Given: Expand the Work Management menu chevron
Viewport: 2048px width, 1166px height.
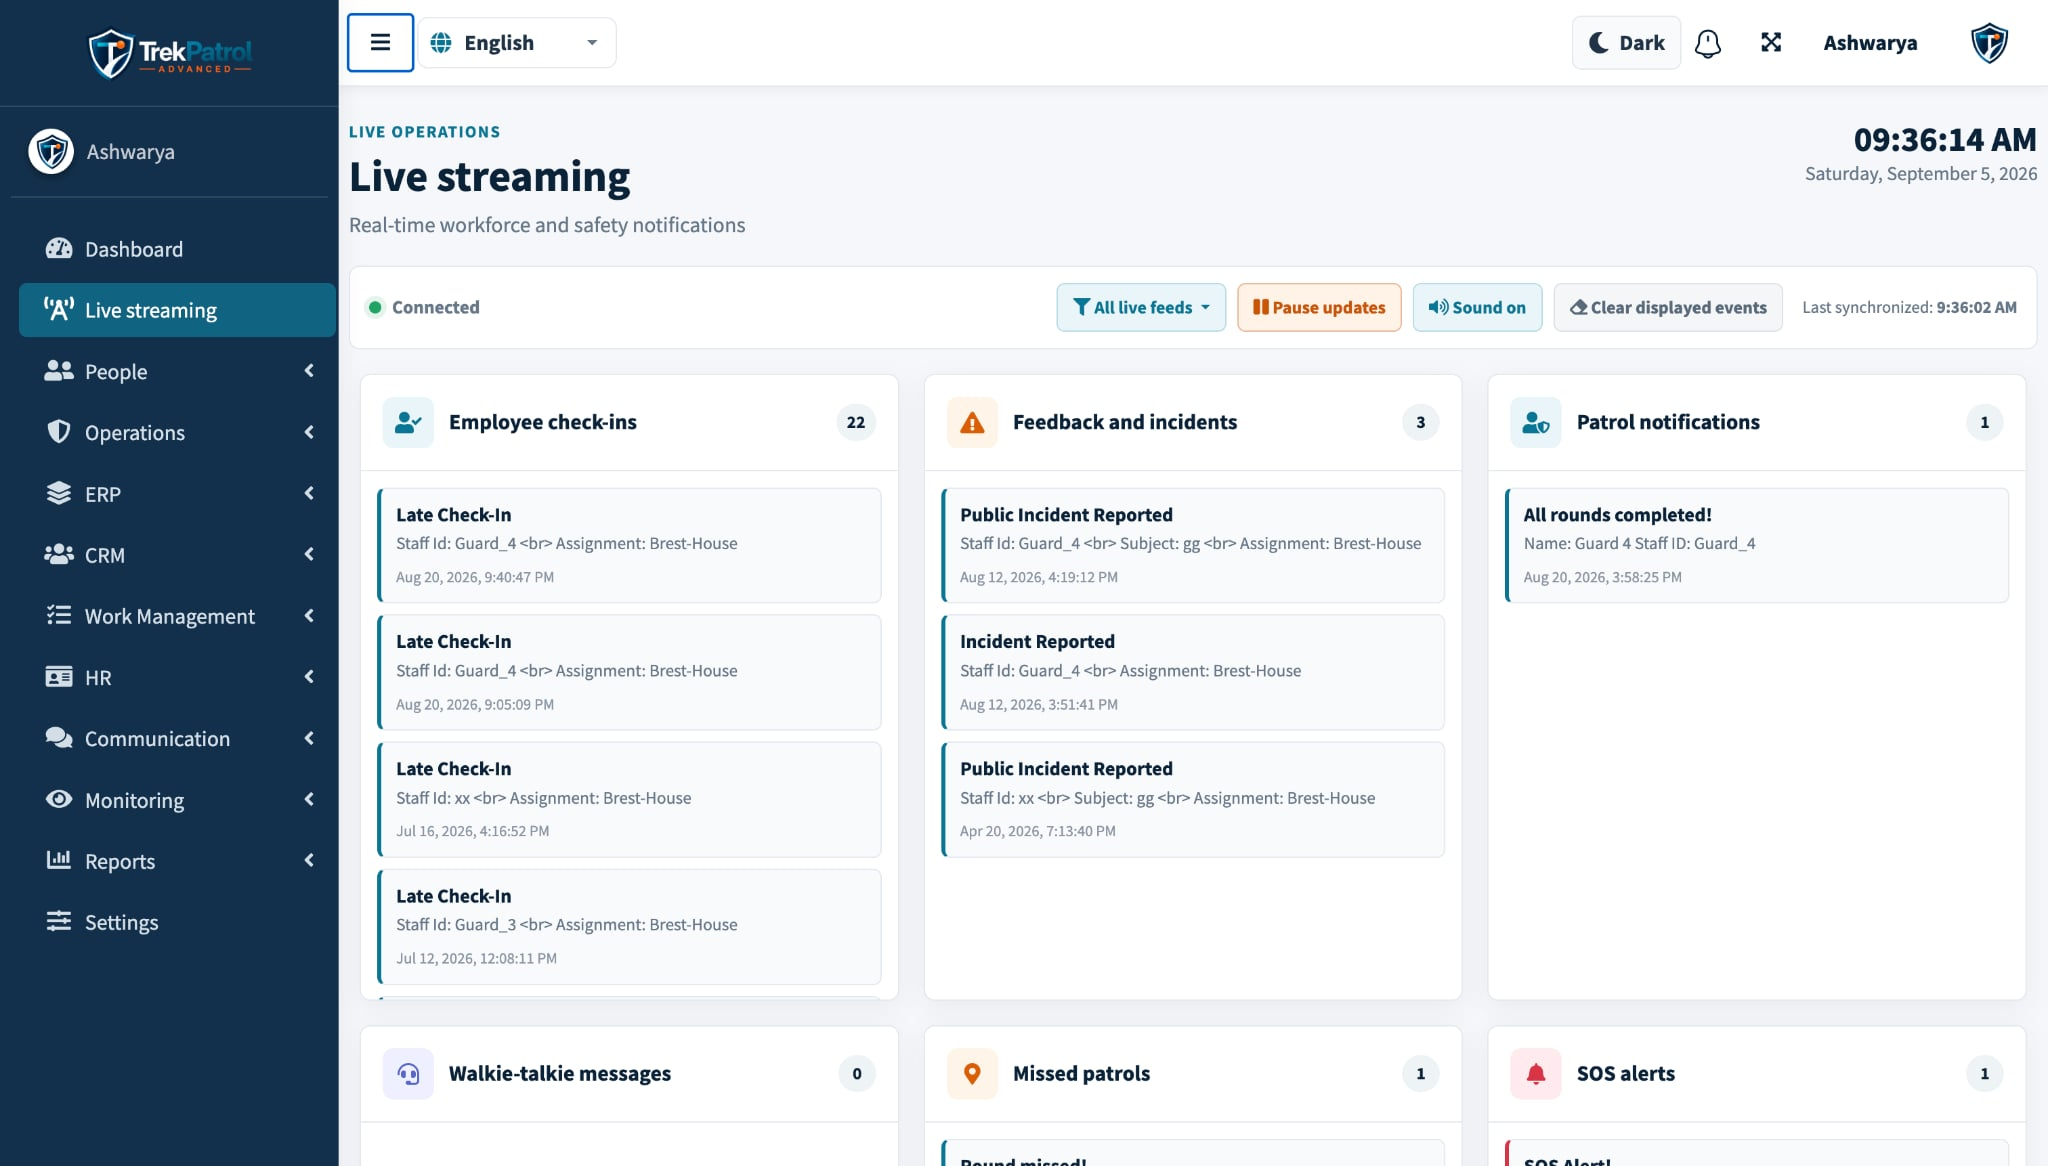Looking at the screenshot, I should [309, 616].
